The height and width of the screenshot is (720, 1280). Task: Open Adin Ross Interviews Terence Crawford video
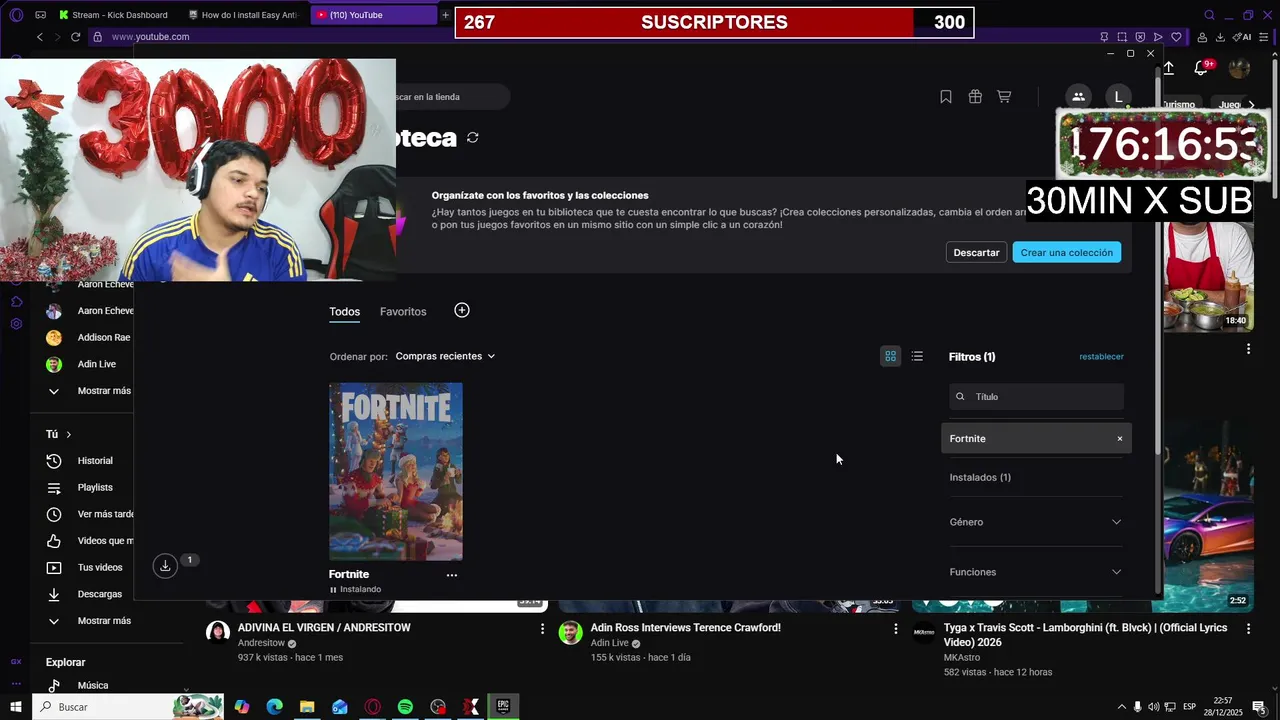tap(685, 628)
